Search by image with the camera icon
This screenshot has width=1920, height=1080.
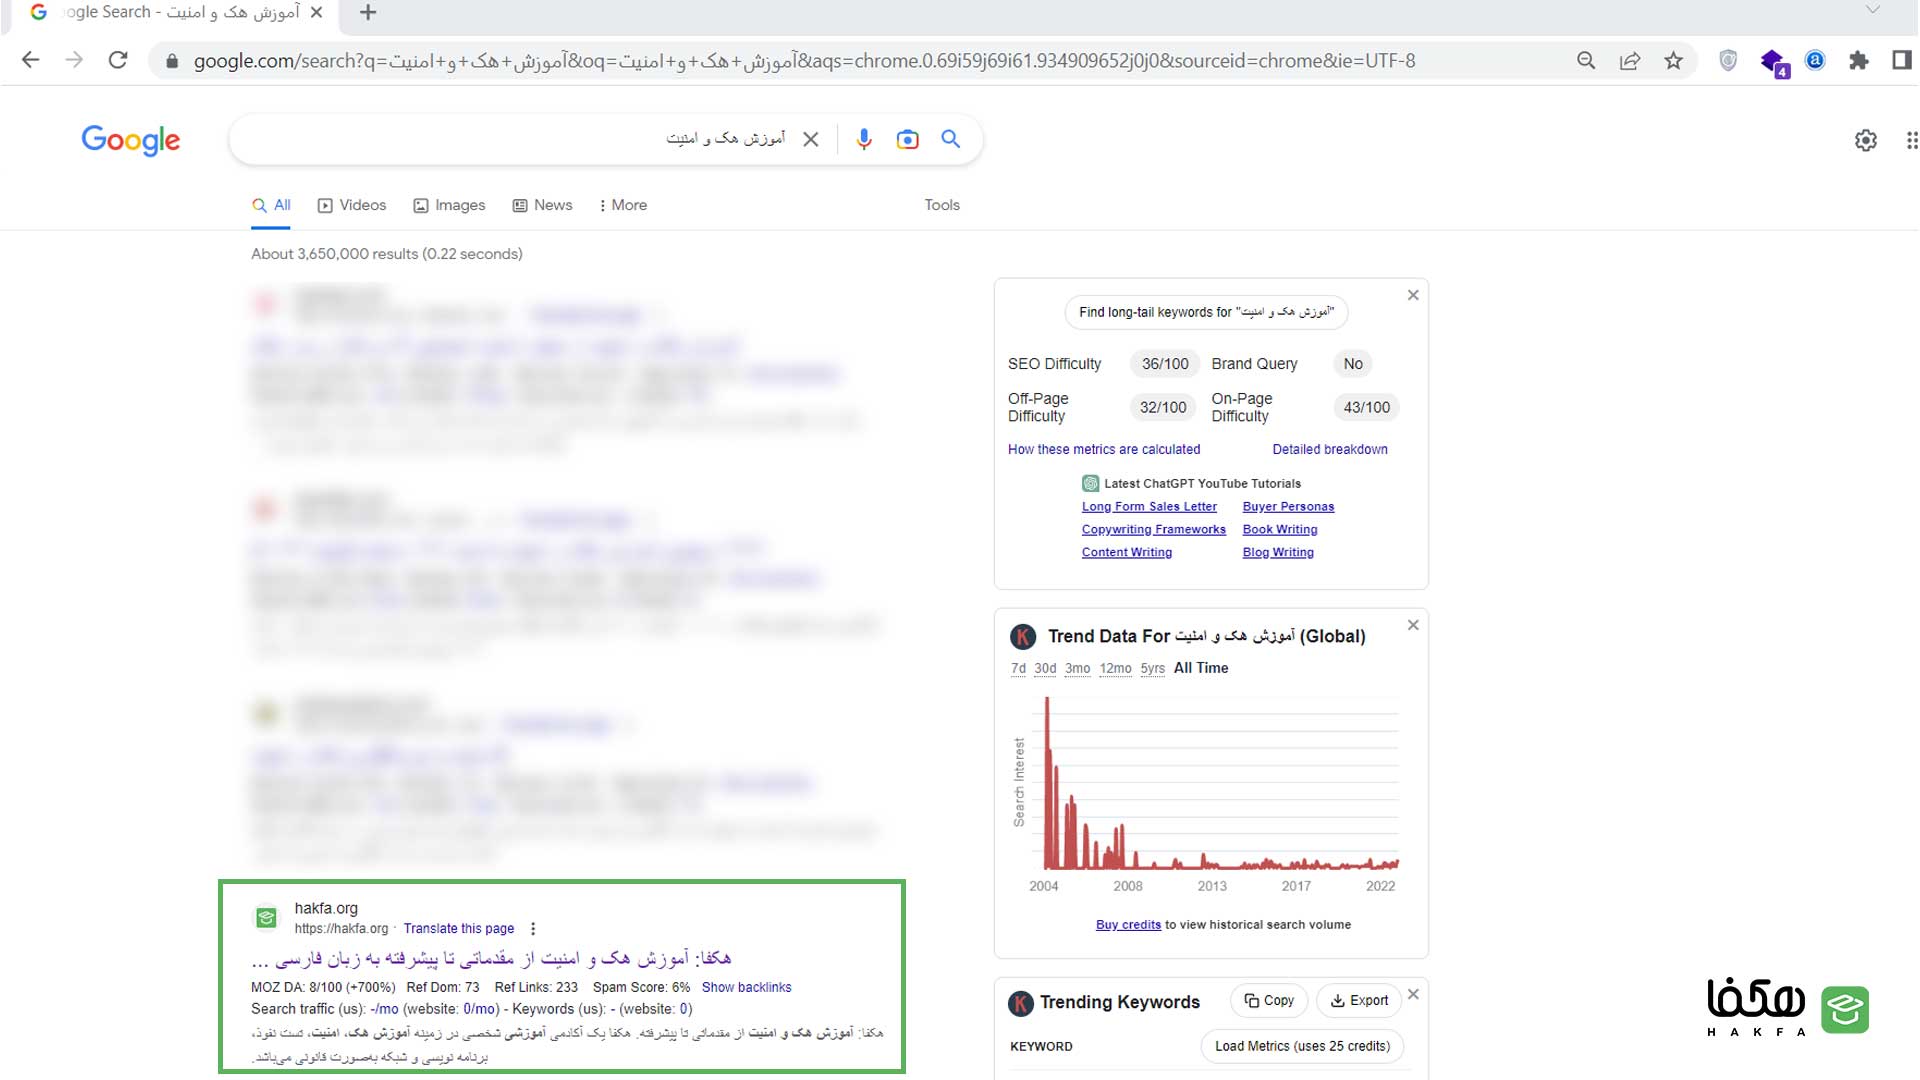click(907, 139)
